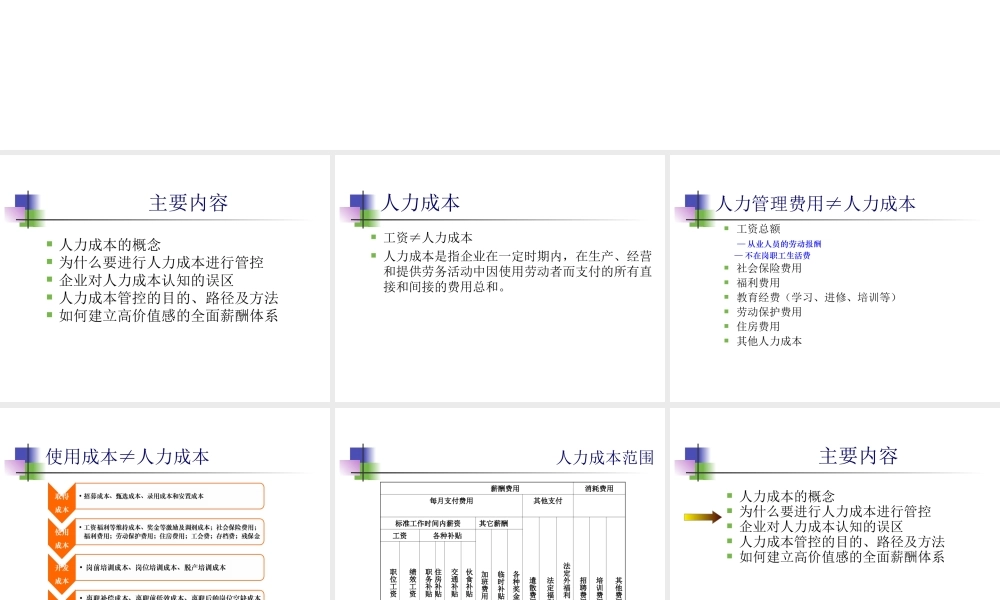Screen dimensions: 1000x600
Task: Click 如何建立高价值感的全面薪酬体系 in the slide with arrow
Action: (x=842, y=557)
